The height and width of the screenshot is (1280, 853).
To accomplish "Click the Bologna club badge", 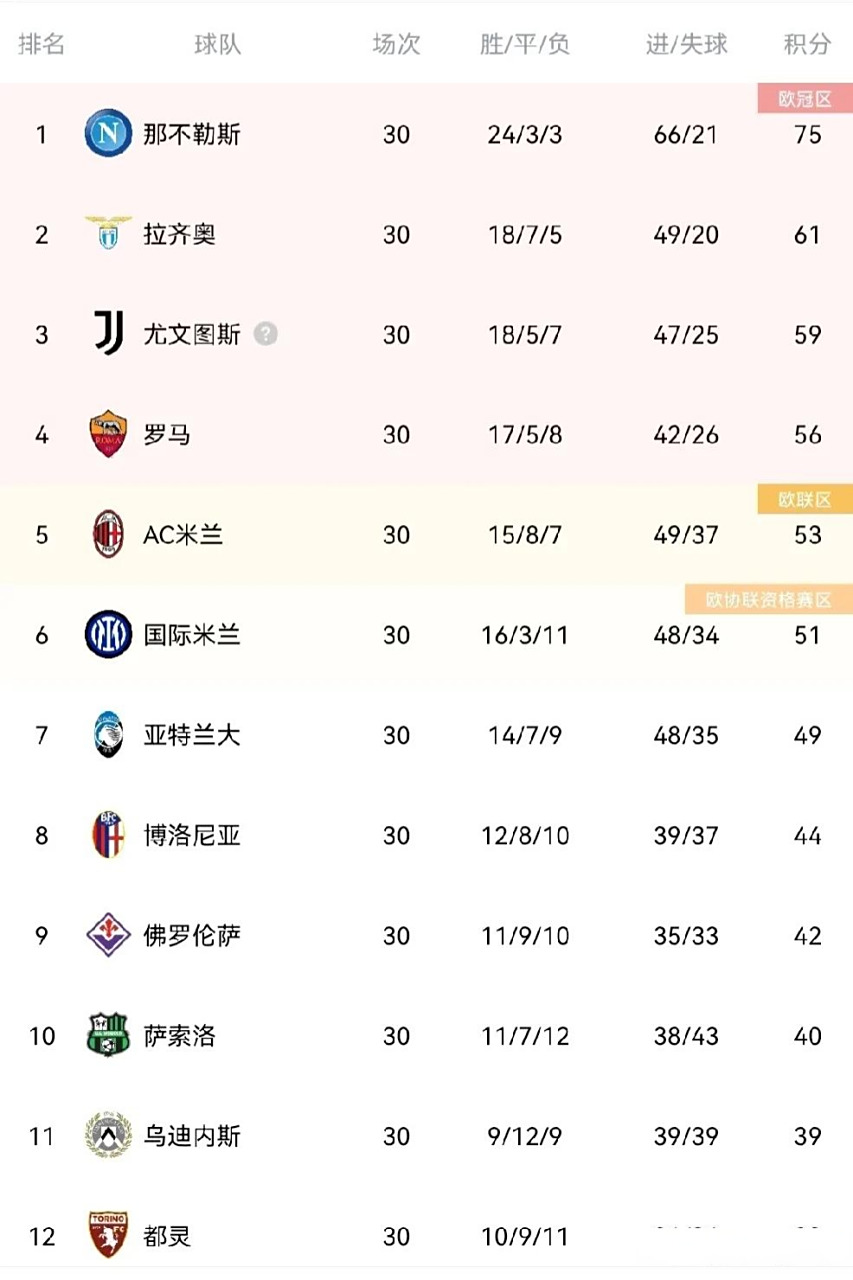I will 107,835.
